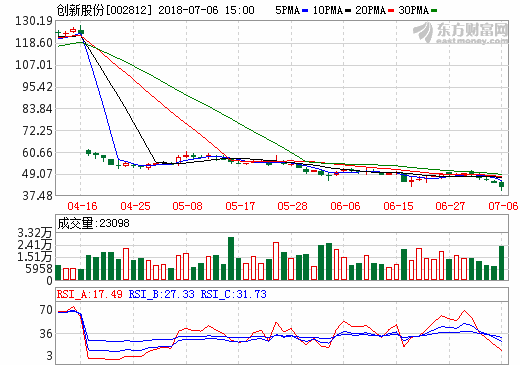Click the last green volume bar on 07-06

coord(501,263)
